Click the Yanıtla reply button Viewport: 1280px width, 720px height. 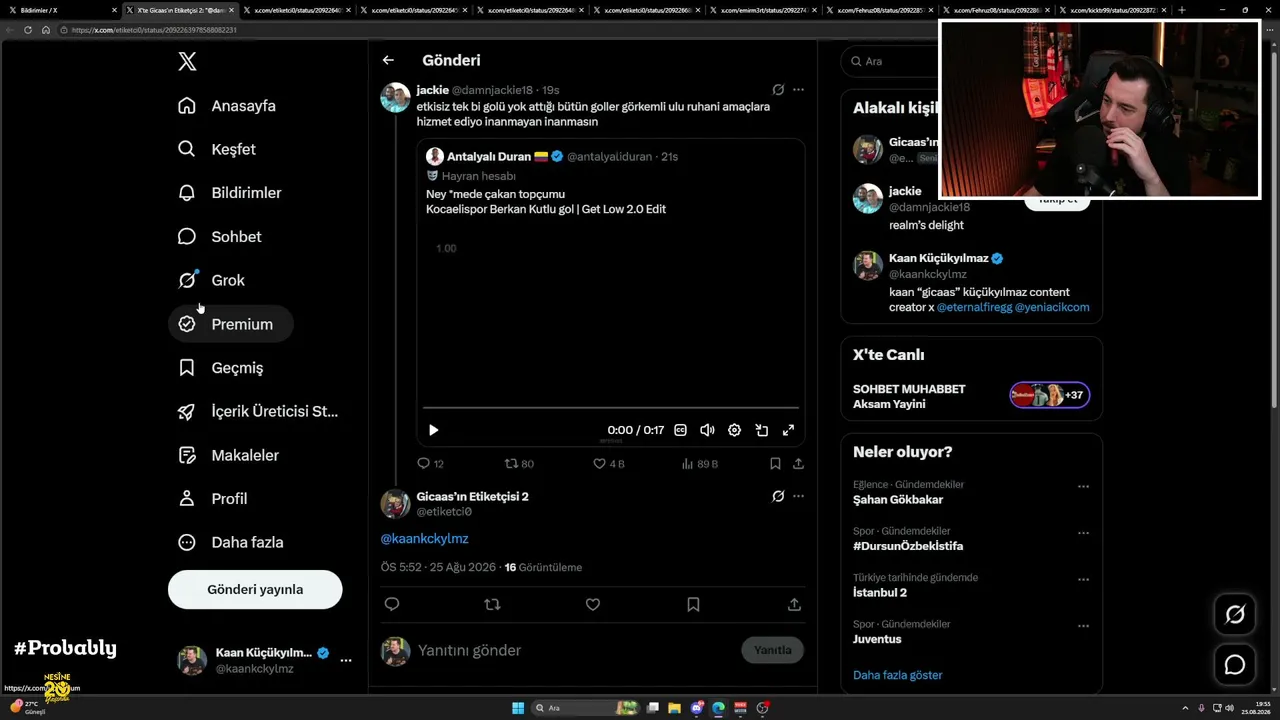pyautogui.click(x=772, y=650)
